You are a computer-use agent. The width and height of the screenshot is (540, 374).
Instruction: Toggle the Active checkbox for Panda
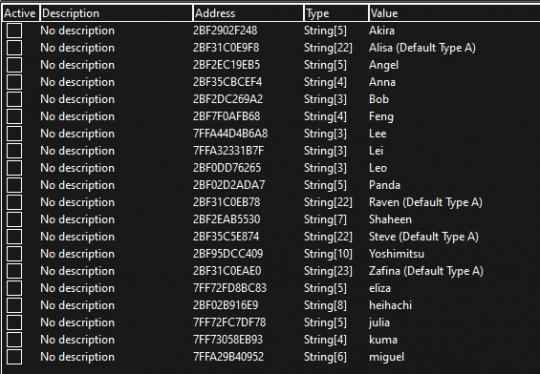[x=14, y=185]
